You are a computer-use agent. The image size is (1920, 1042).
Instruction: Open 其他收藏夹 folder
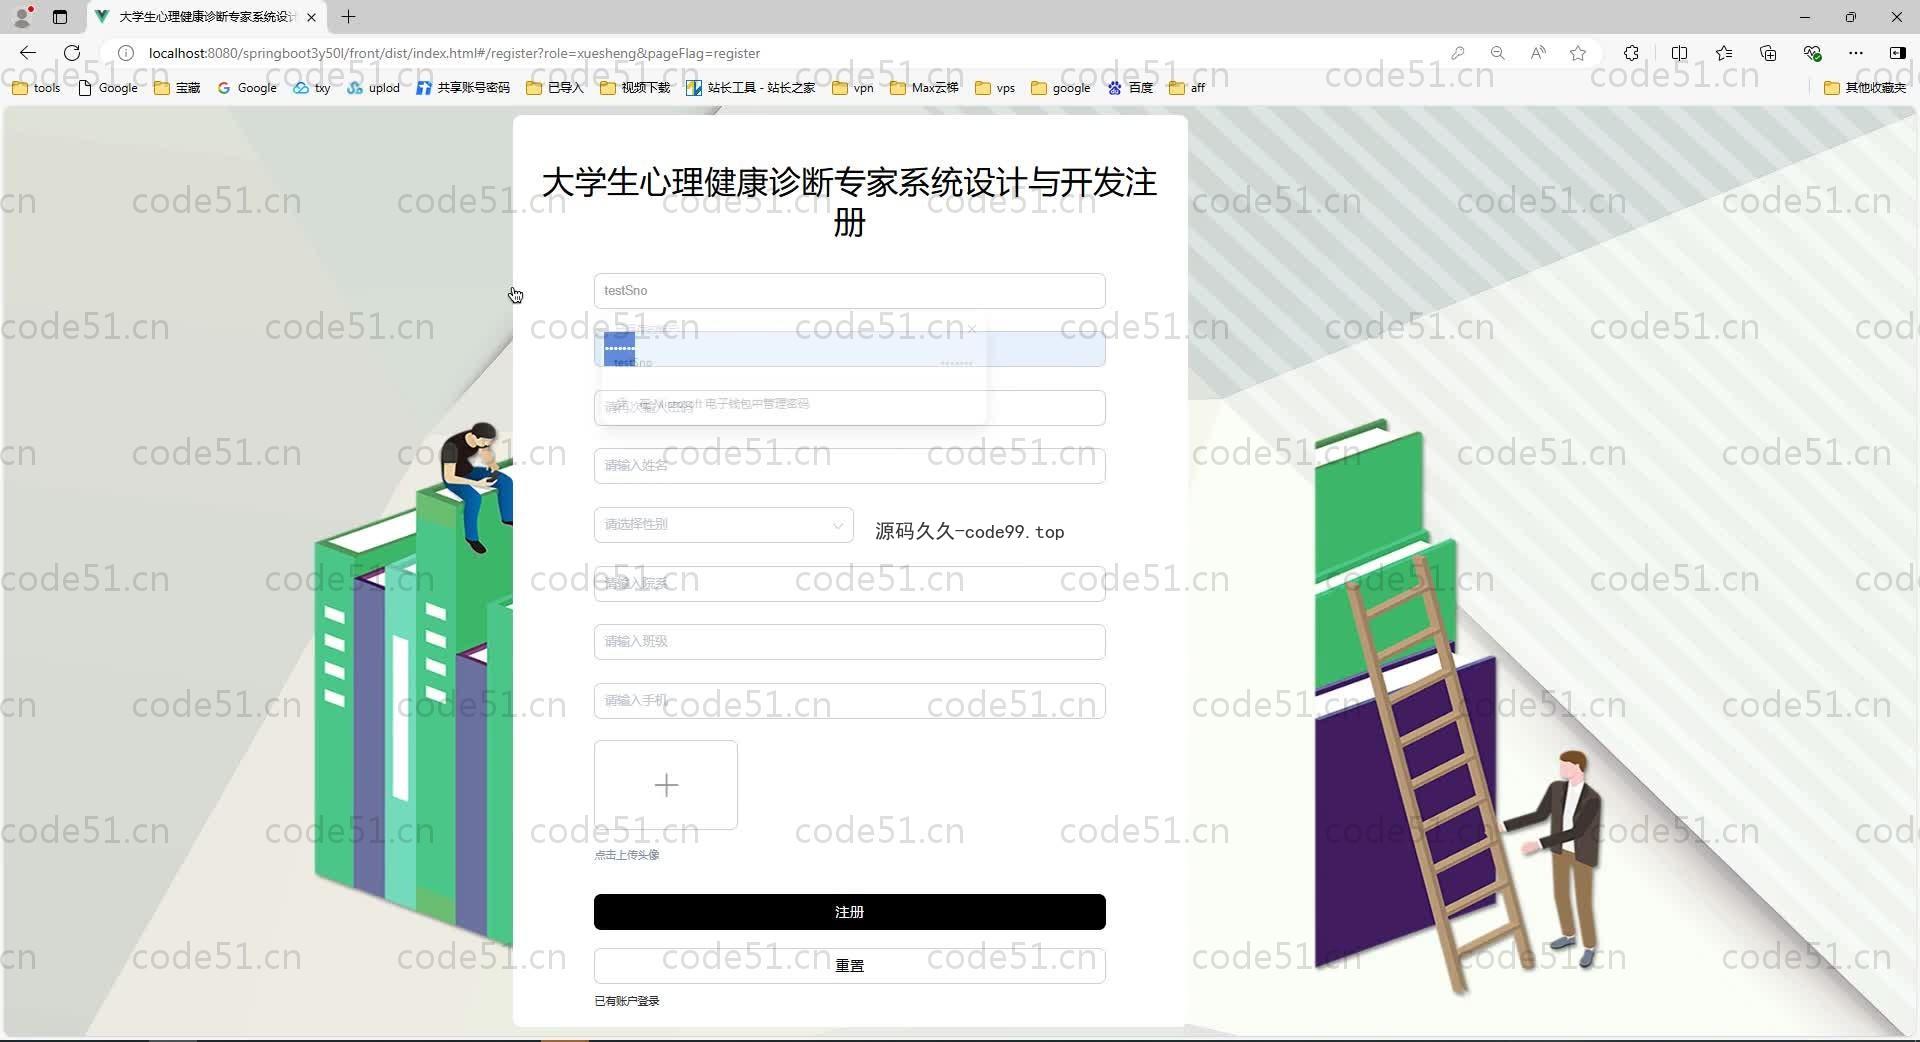pos(1865,88)
